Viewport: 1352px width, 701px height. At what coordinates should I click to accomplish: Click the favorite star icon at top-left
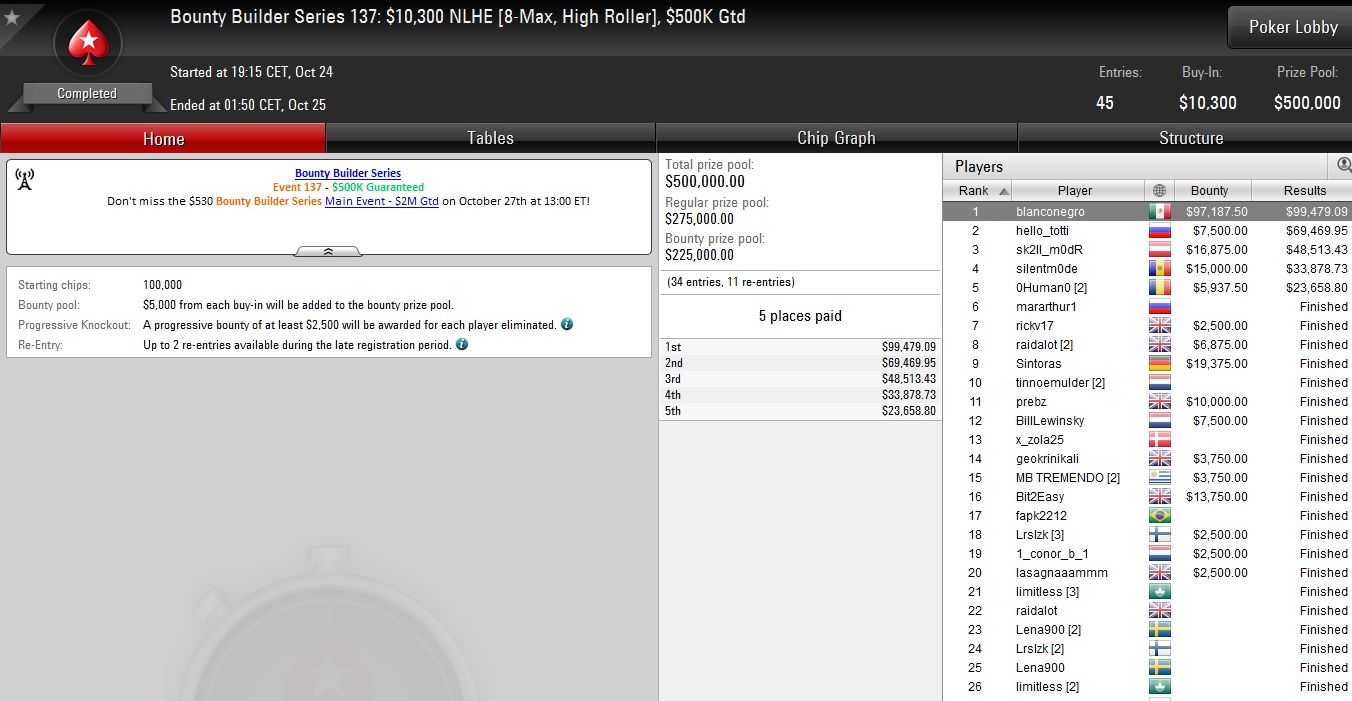click(12, 17)
